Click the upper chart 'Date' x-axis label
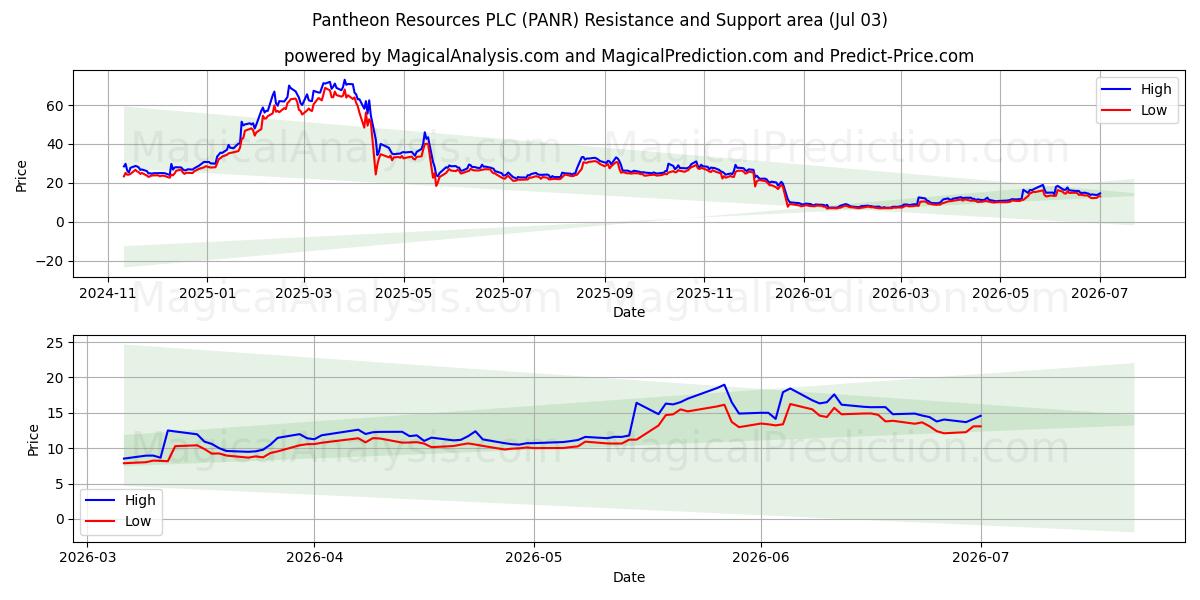 (629, 312)
